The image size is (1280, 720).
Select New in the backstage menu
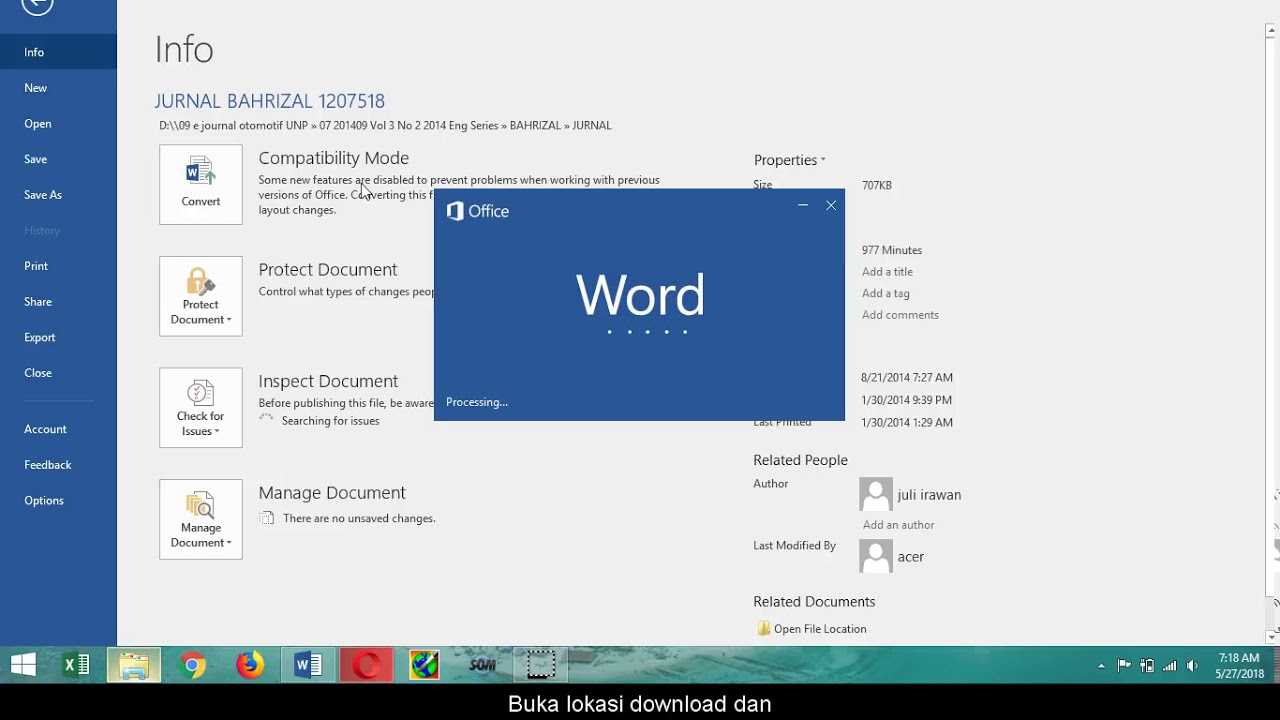coord(58,88)
